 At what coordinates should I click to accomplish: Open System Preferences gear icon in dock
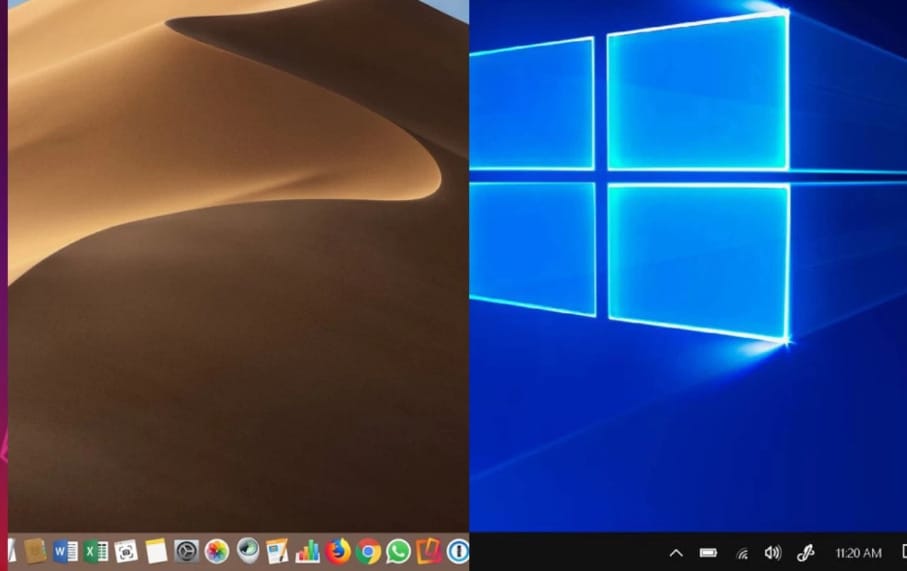[187, 551]
